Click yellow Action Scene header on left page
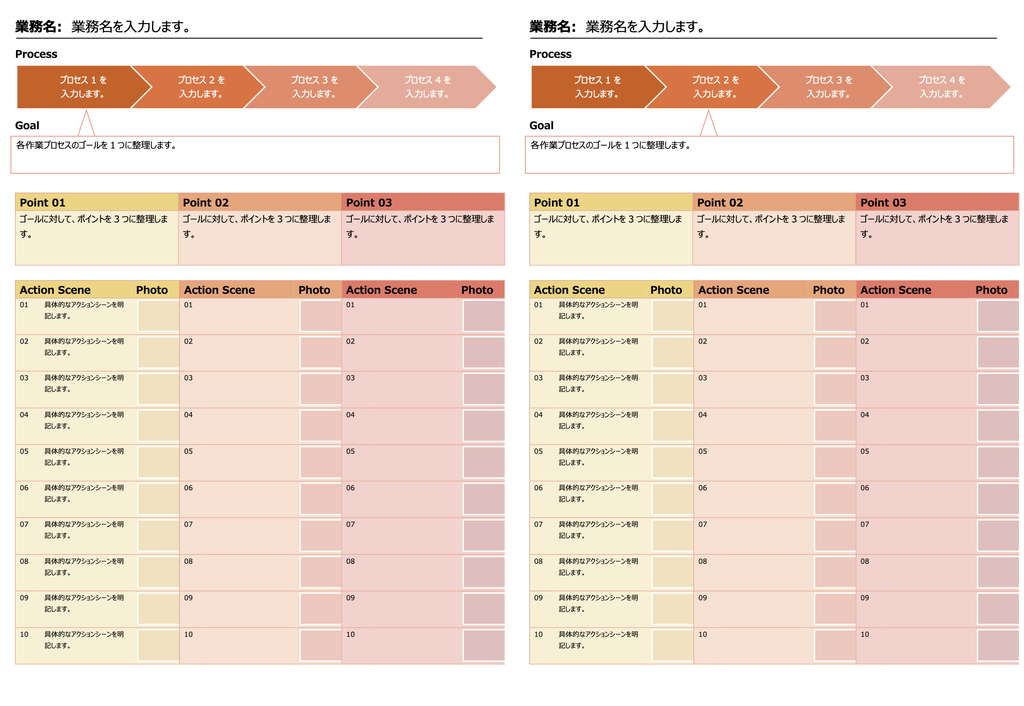The width and height of the screenshot is (1024, 706). click(x=55, y=290)
